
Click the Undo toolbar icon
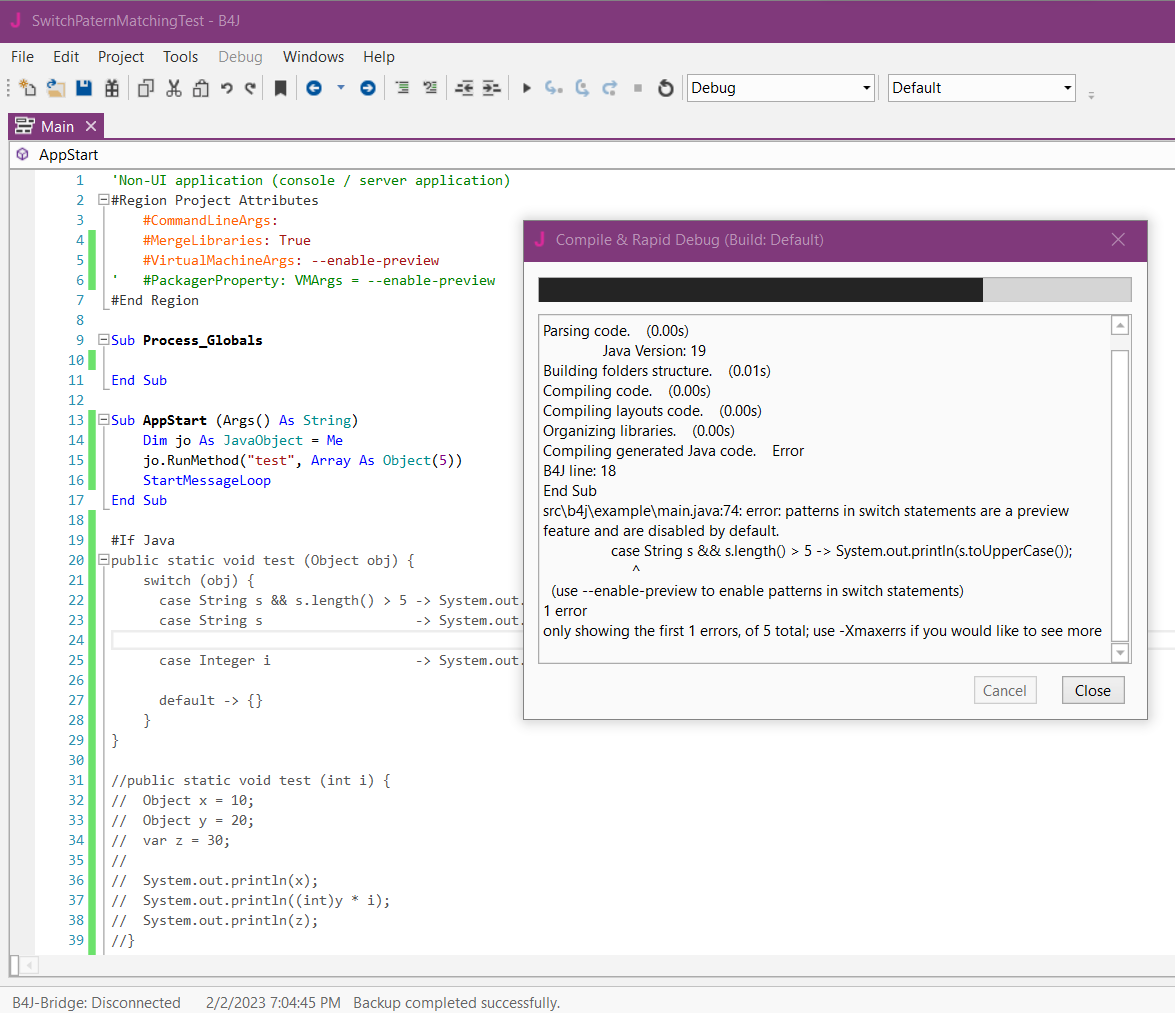[x=227, y=88]
